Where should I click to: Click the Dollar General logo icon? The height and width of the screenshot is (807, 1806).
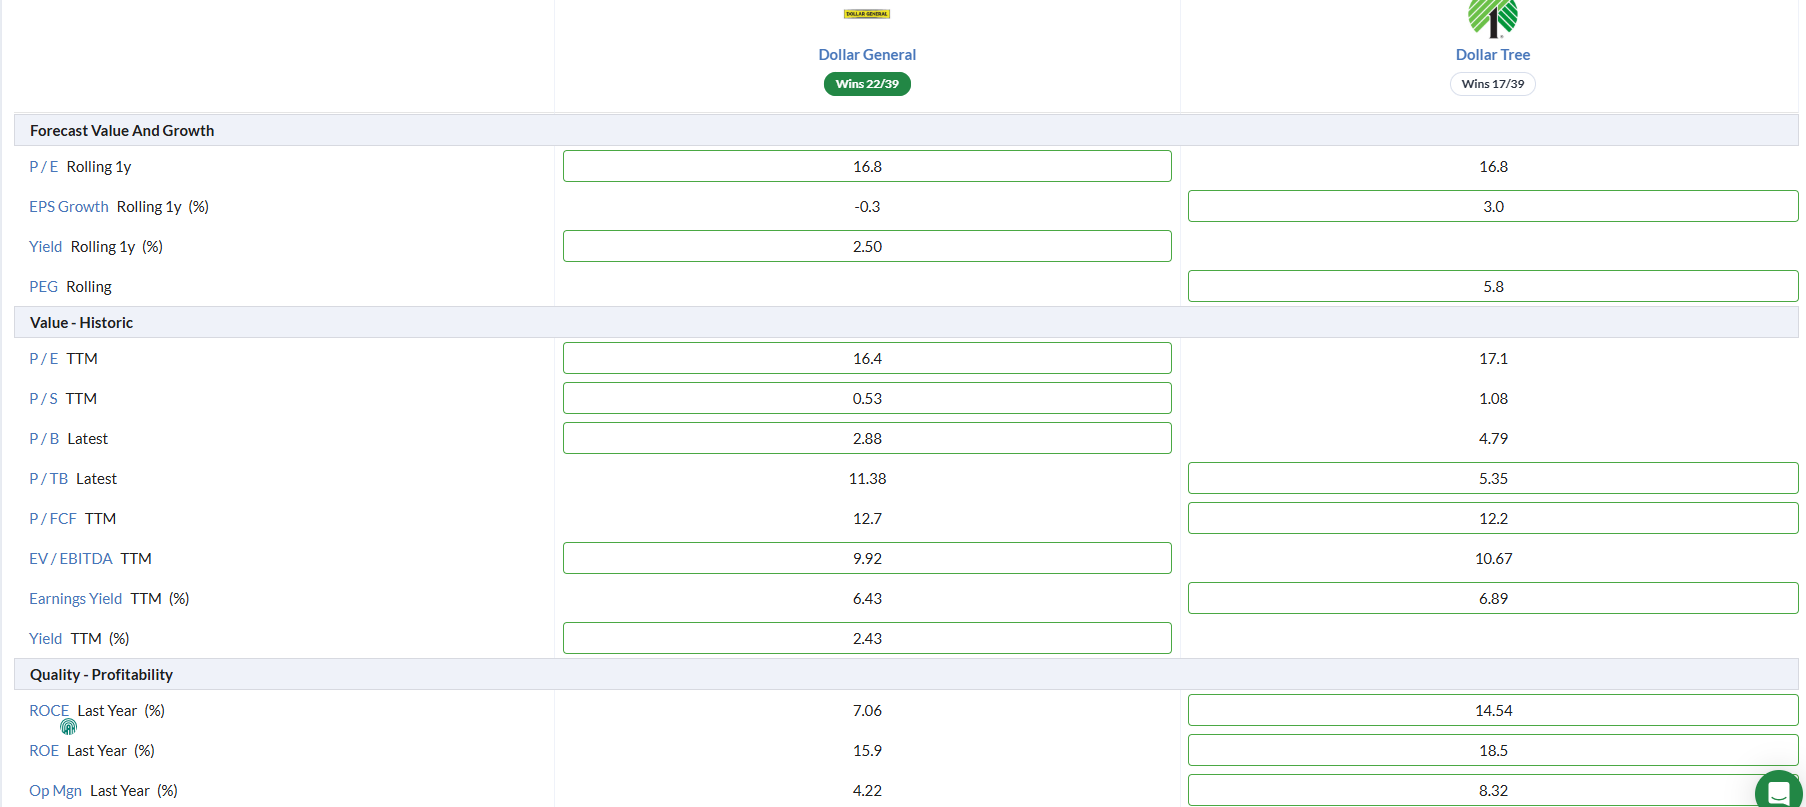(x=867, y=14)
